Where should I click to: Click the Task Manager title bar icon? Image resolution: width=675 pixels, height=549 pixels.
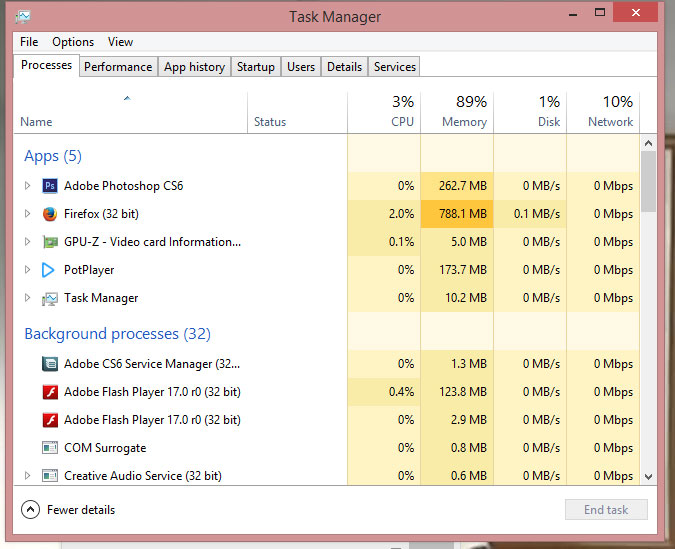tap(23, 16)
